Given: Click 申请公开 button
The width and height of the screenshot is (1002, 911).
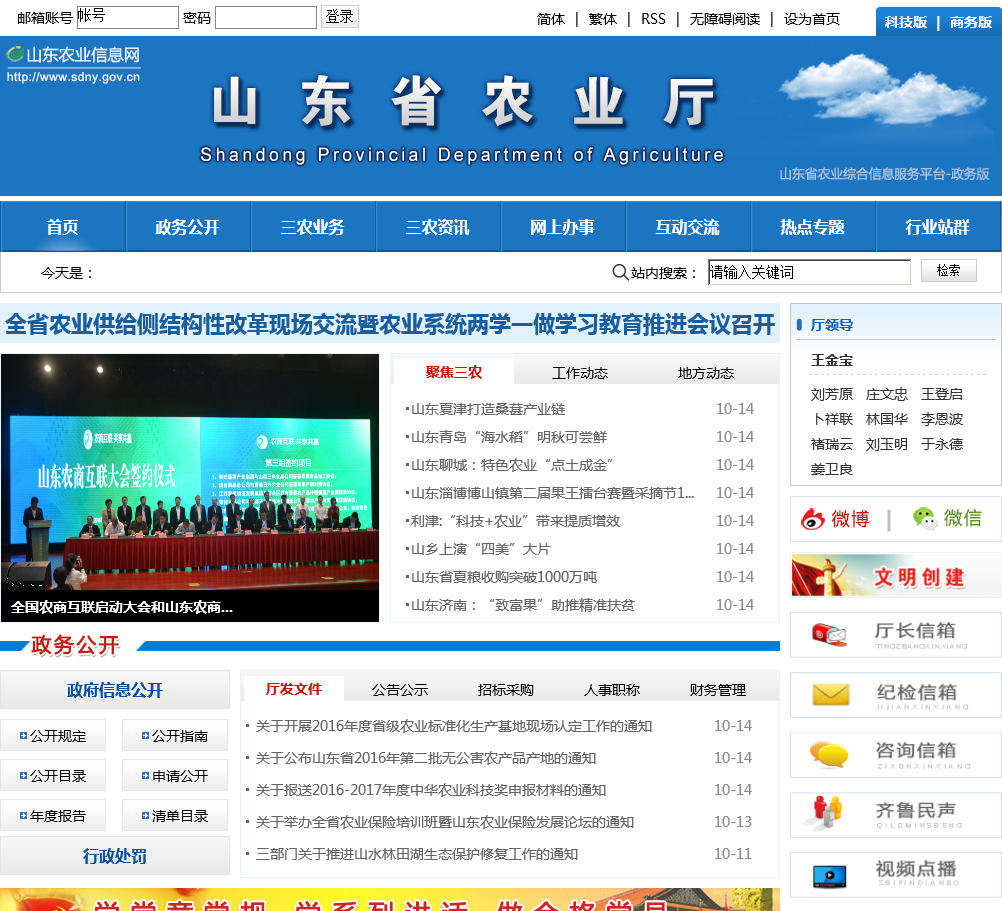Looking at the screenshot, I should point(175,776).
